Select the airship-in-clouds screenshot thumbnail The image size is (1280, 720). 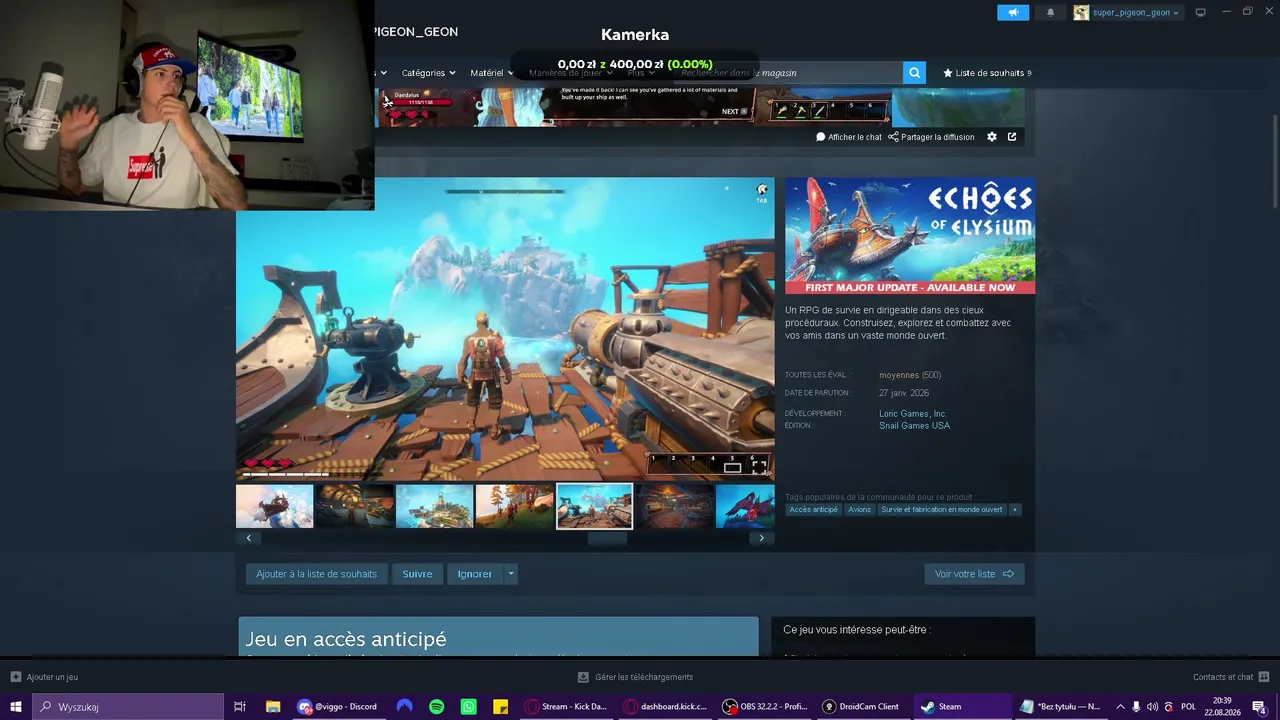274,506
